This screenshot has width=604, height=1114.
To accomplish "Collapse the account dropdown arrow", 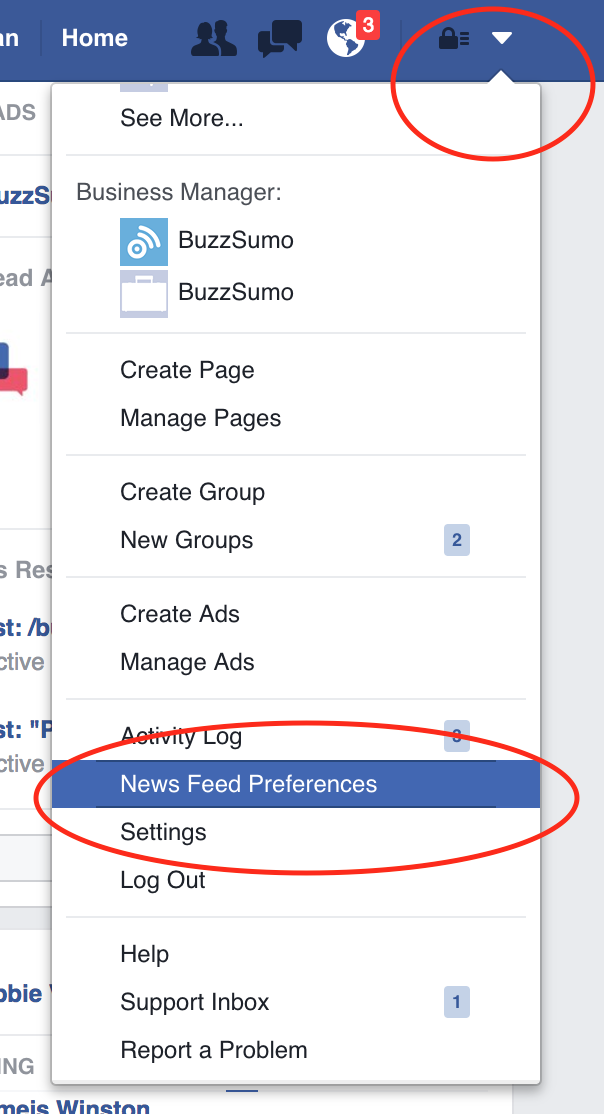I will click(x=502, y=39).
